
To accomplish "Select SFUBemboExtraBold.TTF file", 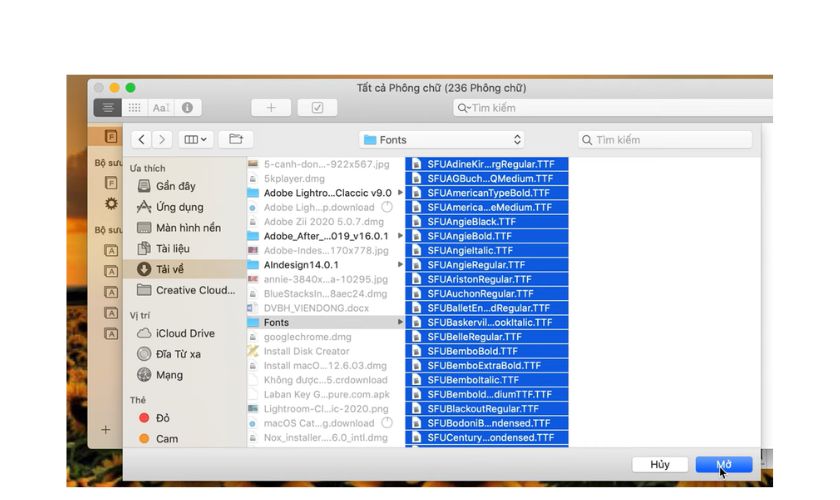I will pyautogui.click(x=487, y=365).
